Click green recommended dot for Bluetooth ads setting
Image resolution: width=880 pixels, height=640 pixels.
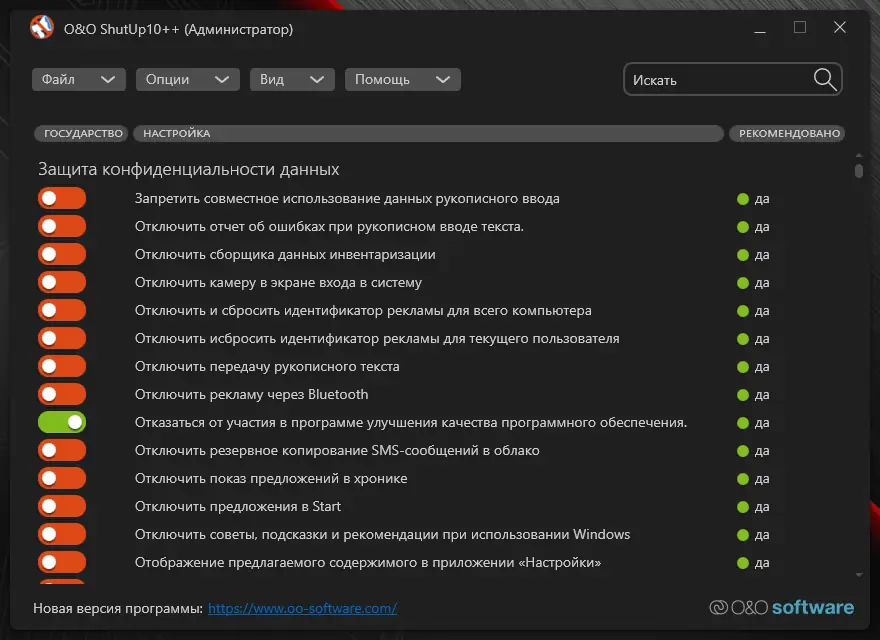coord(743,395)
